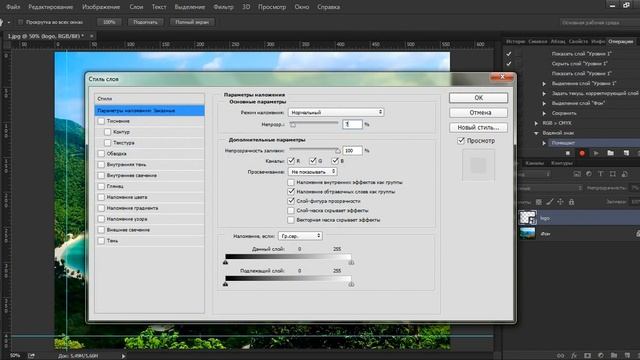Enable the Тиснение effect checkbox
640x360 pixels.
[x=101, y=121]
